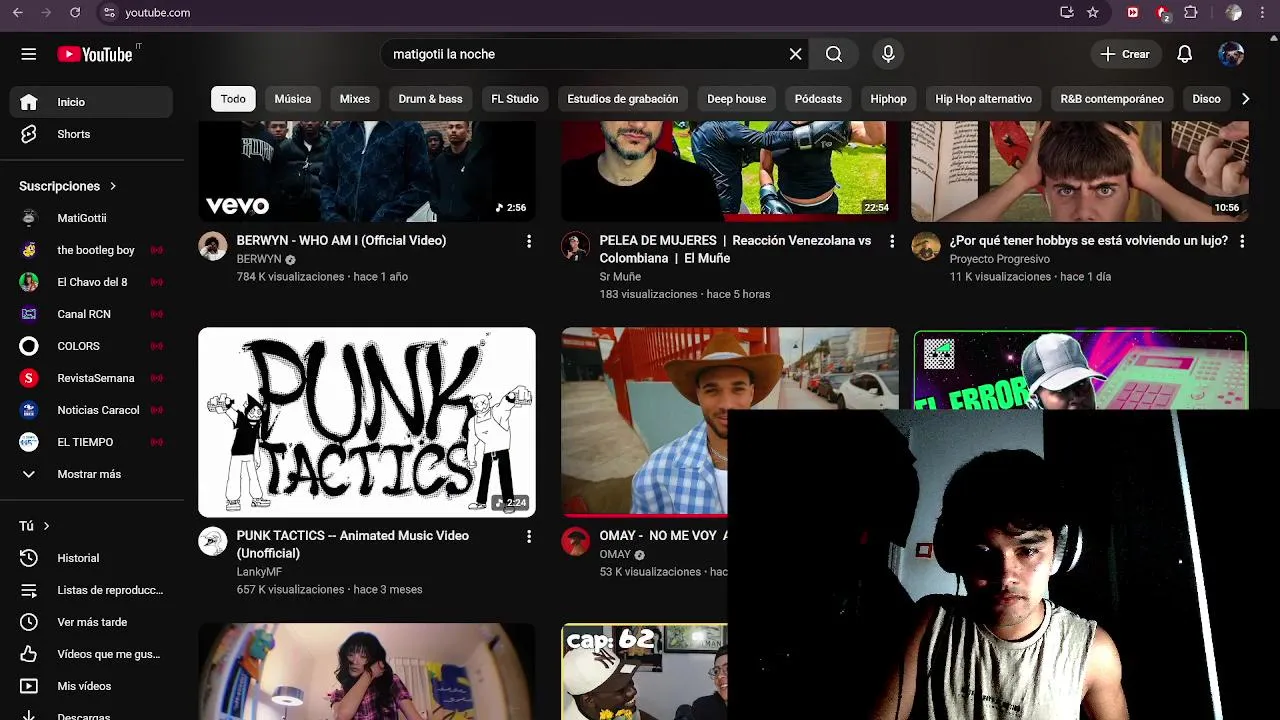Viewport: 1280px width, 720px height.
Task: Open the hamburger guide menu
Action: pyautogui.click(x=28, y=54)
